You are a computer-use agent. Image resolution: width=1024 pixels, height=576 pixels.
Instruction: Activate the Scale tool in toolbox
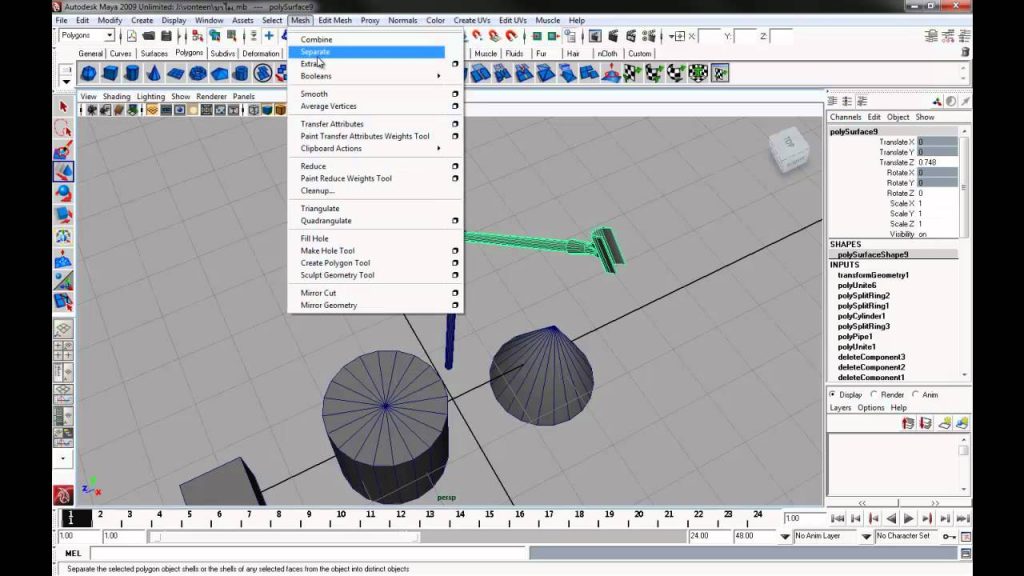[63, 215]
